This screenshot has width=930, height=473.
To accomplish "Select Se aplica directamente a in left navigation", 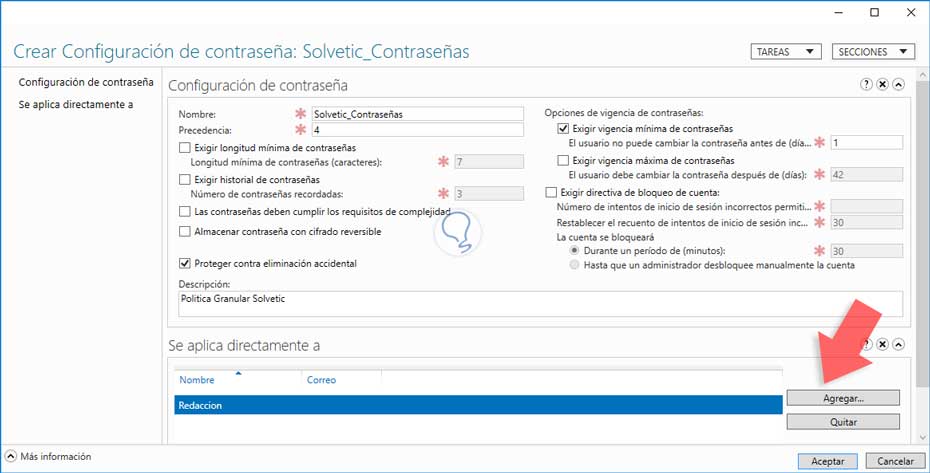I will click(76, 104).
